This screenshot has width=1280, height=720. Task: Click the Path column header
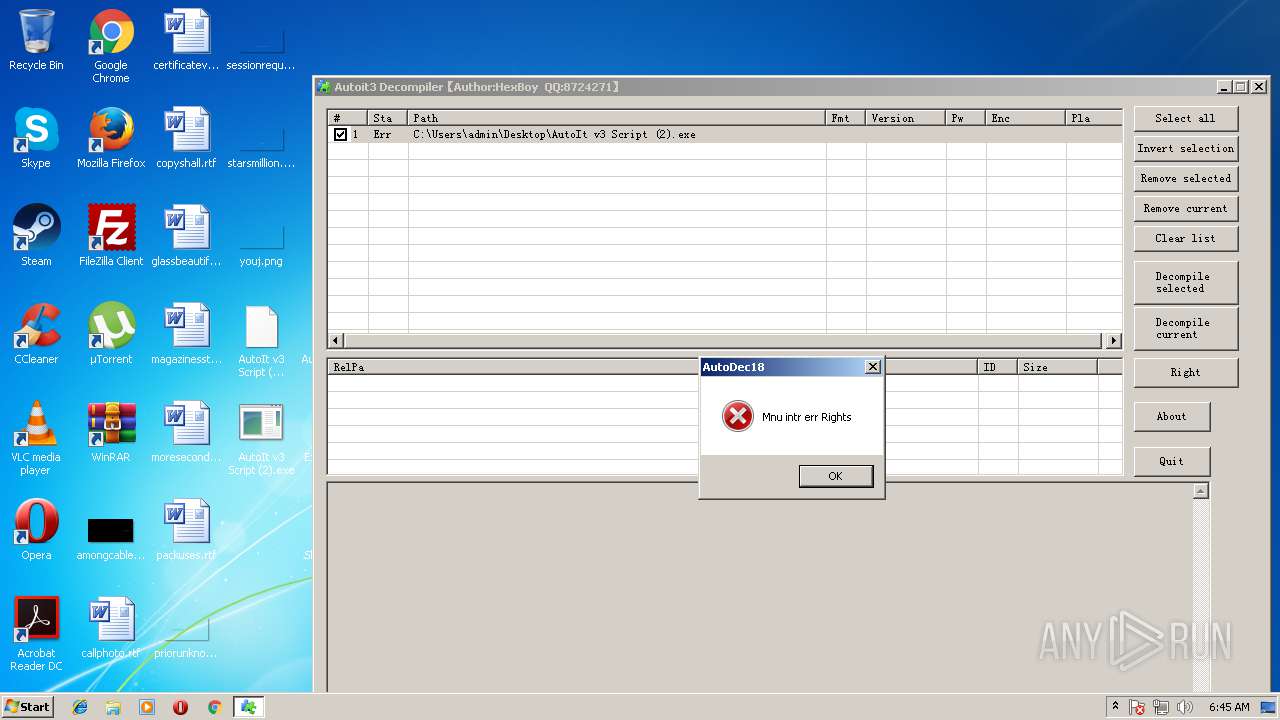tap(617, 118)
